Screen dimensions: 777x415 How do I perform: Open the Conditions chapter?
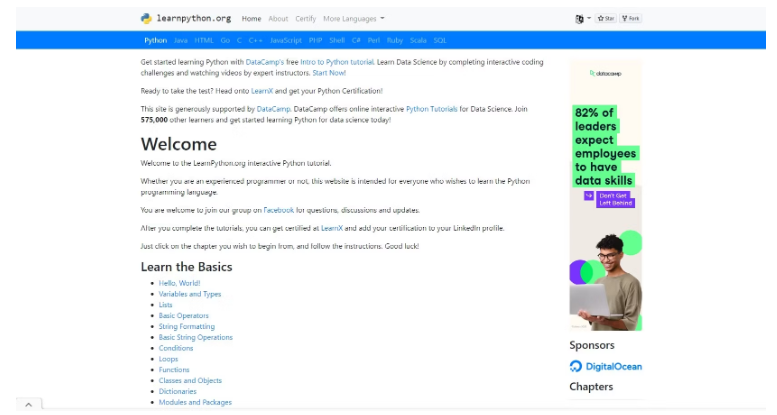[x=176, y=349]
